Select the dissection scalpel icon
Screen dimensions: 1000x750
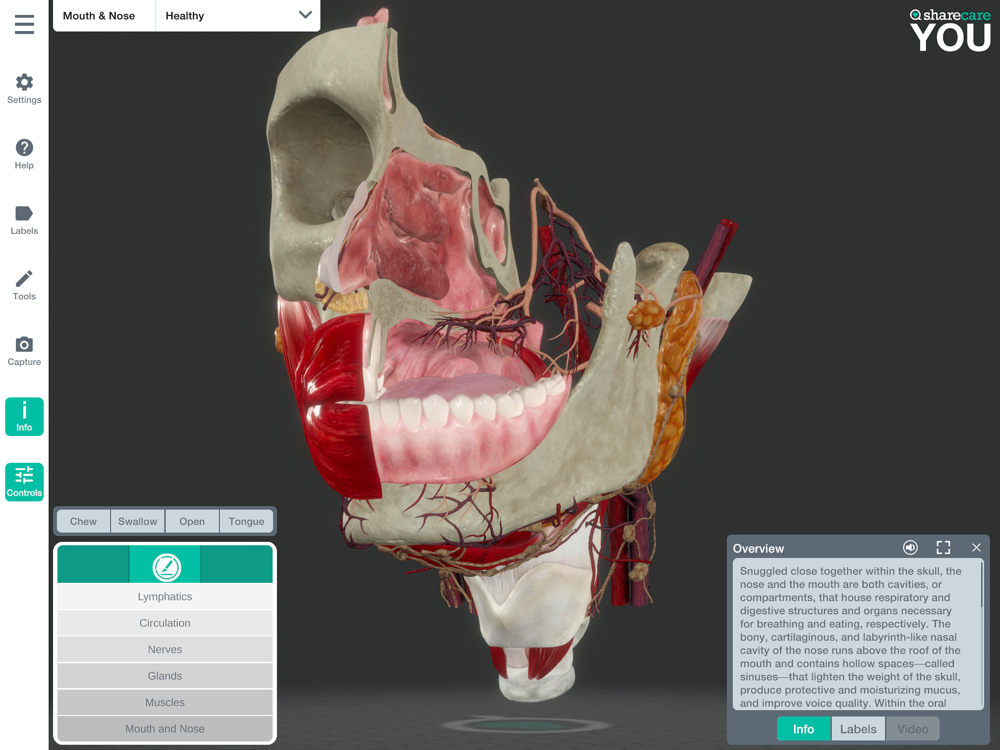point(165,565)
